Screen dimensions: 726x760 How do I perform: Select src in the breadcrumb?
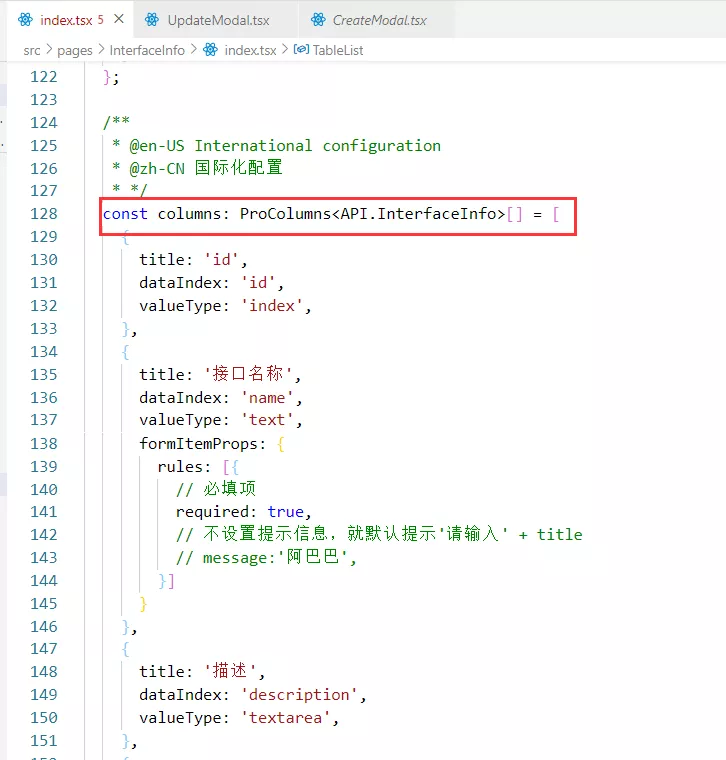coord(32,50)
